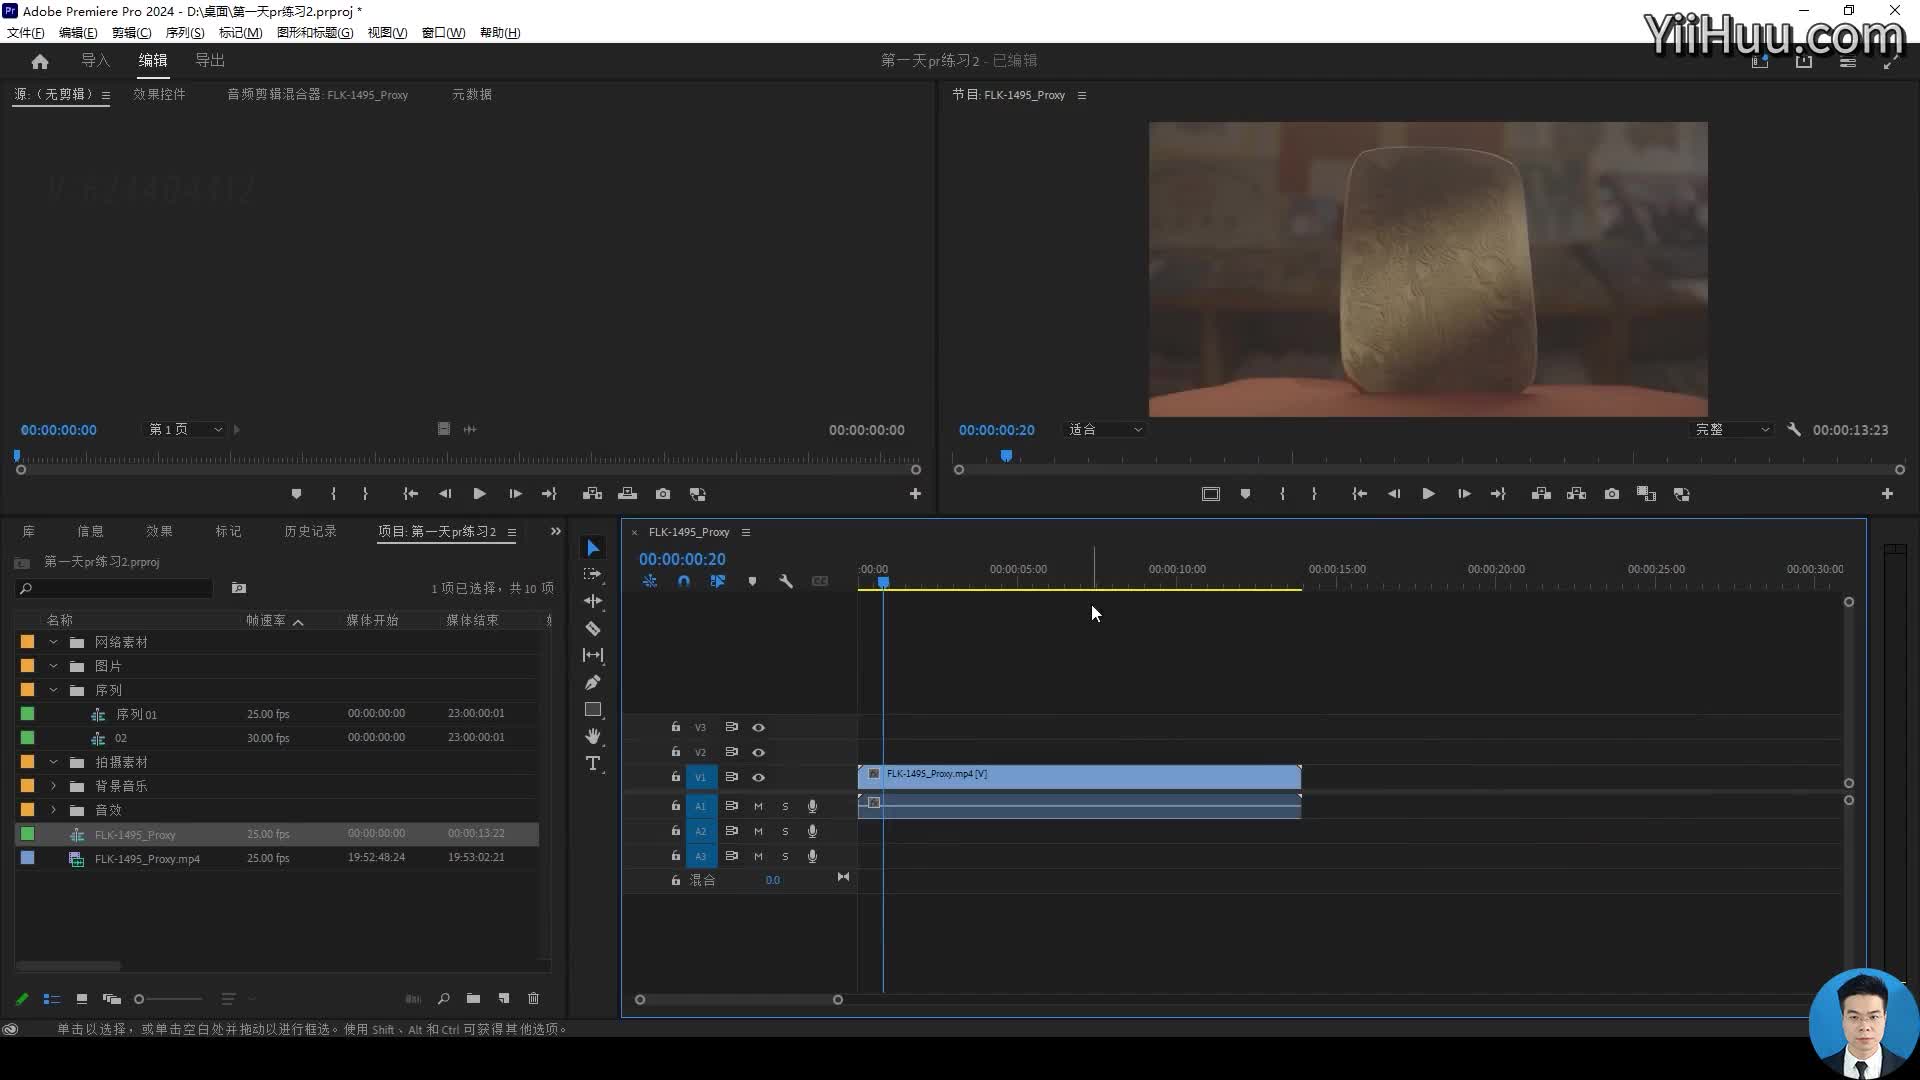Image resolution: width=1920 pixels, height=1080 pixels.
Task: Mute audio track A3
Action: coord(758,856)
